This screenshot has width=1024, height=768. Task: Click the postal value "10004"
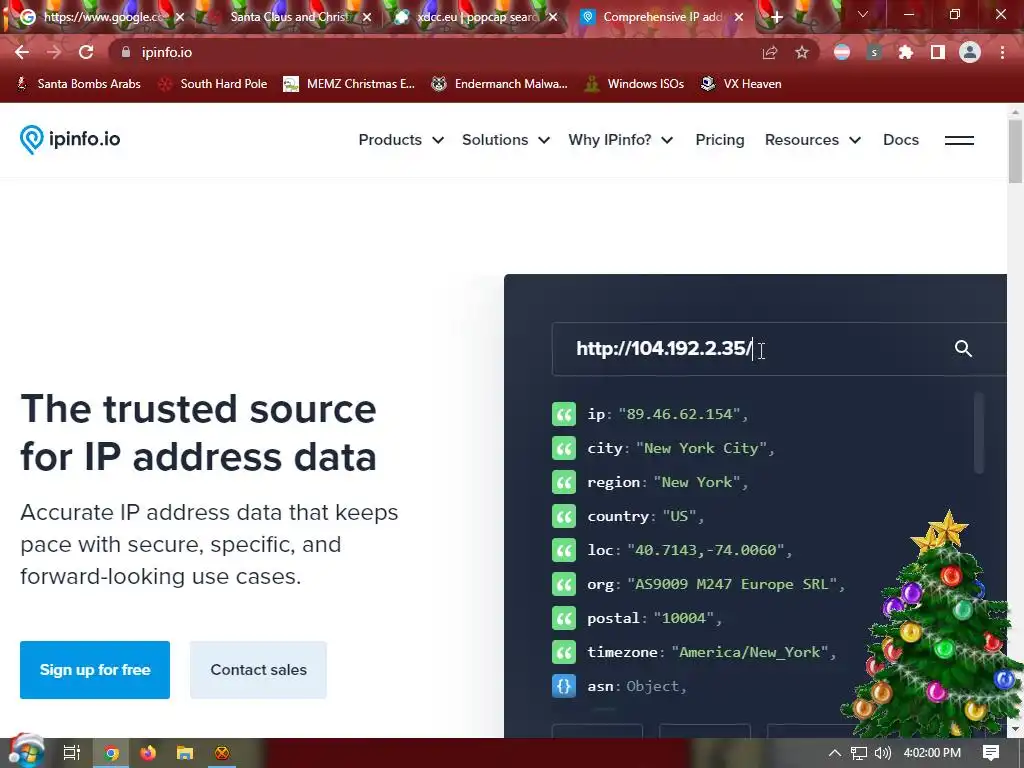point(684,618)
